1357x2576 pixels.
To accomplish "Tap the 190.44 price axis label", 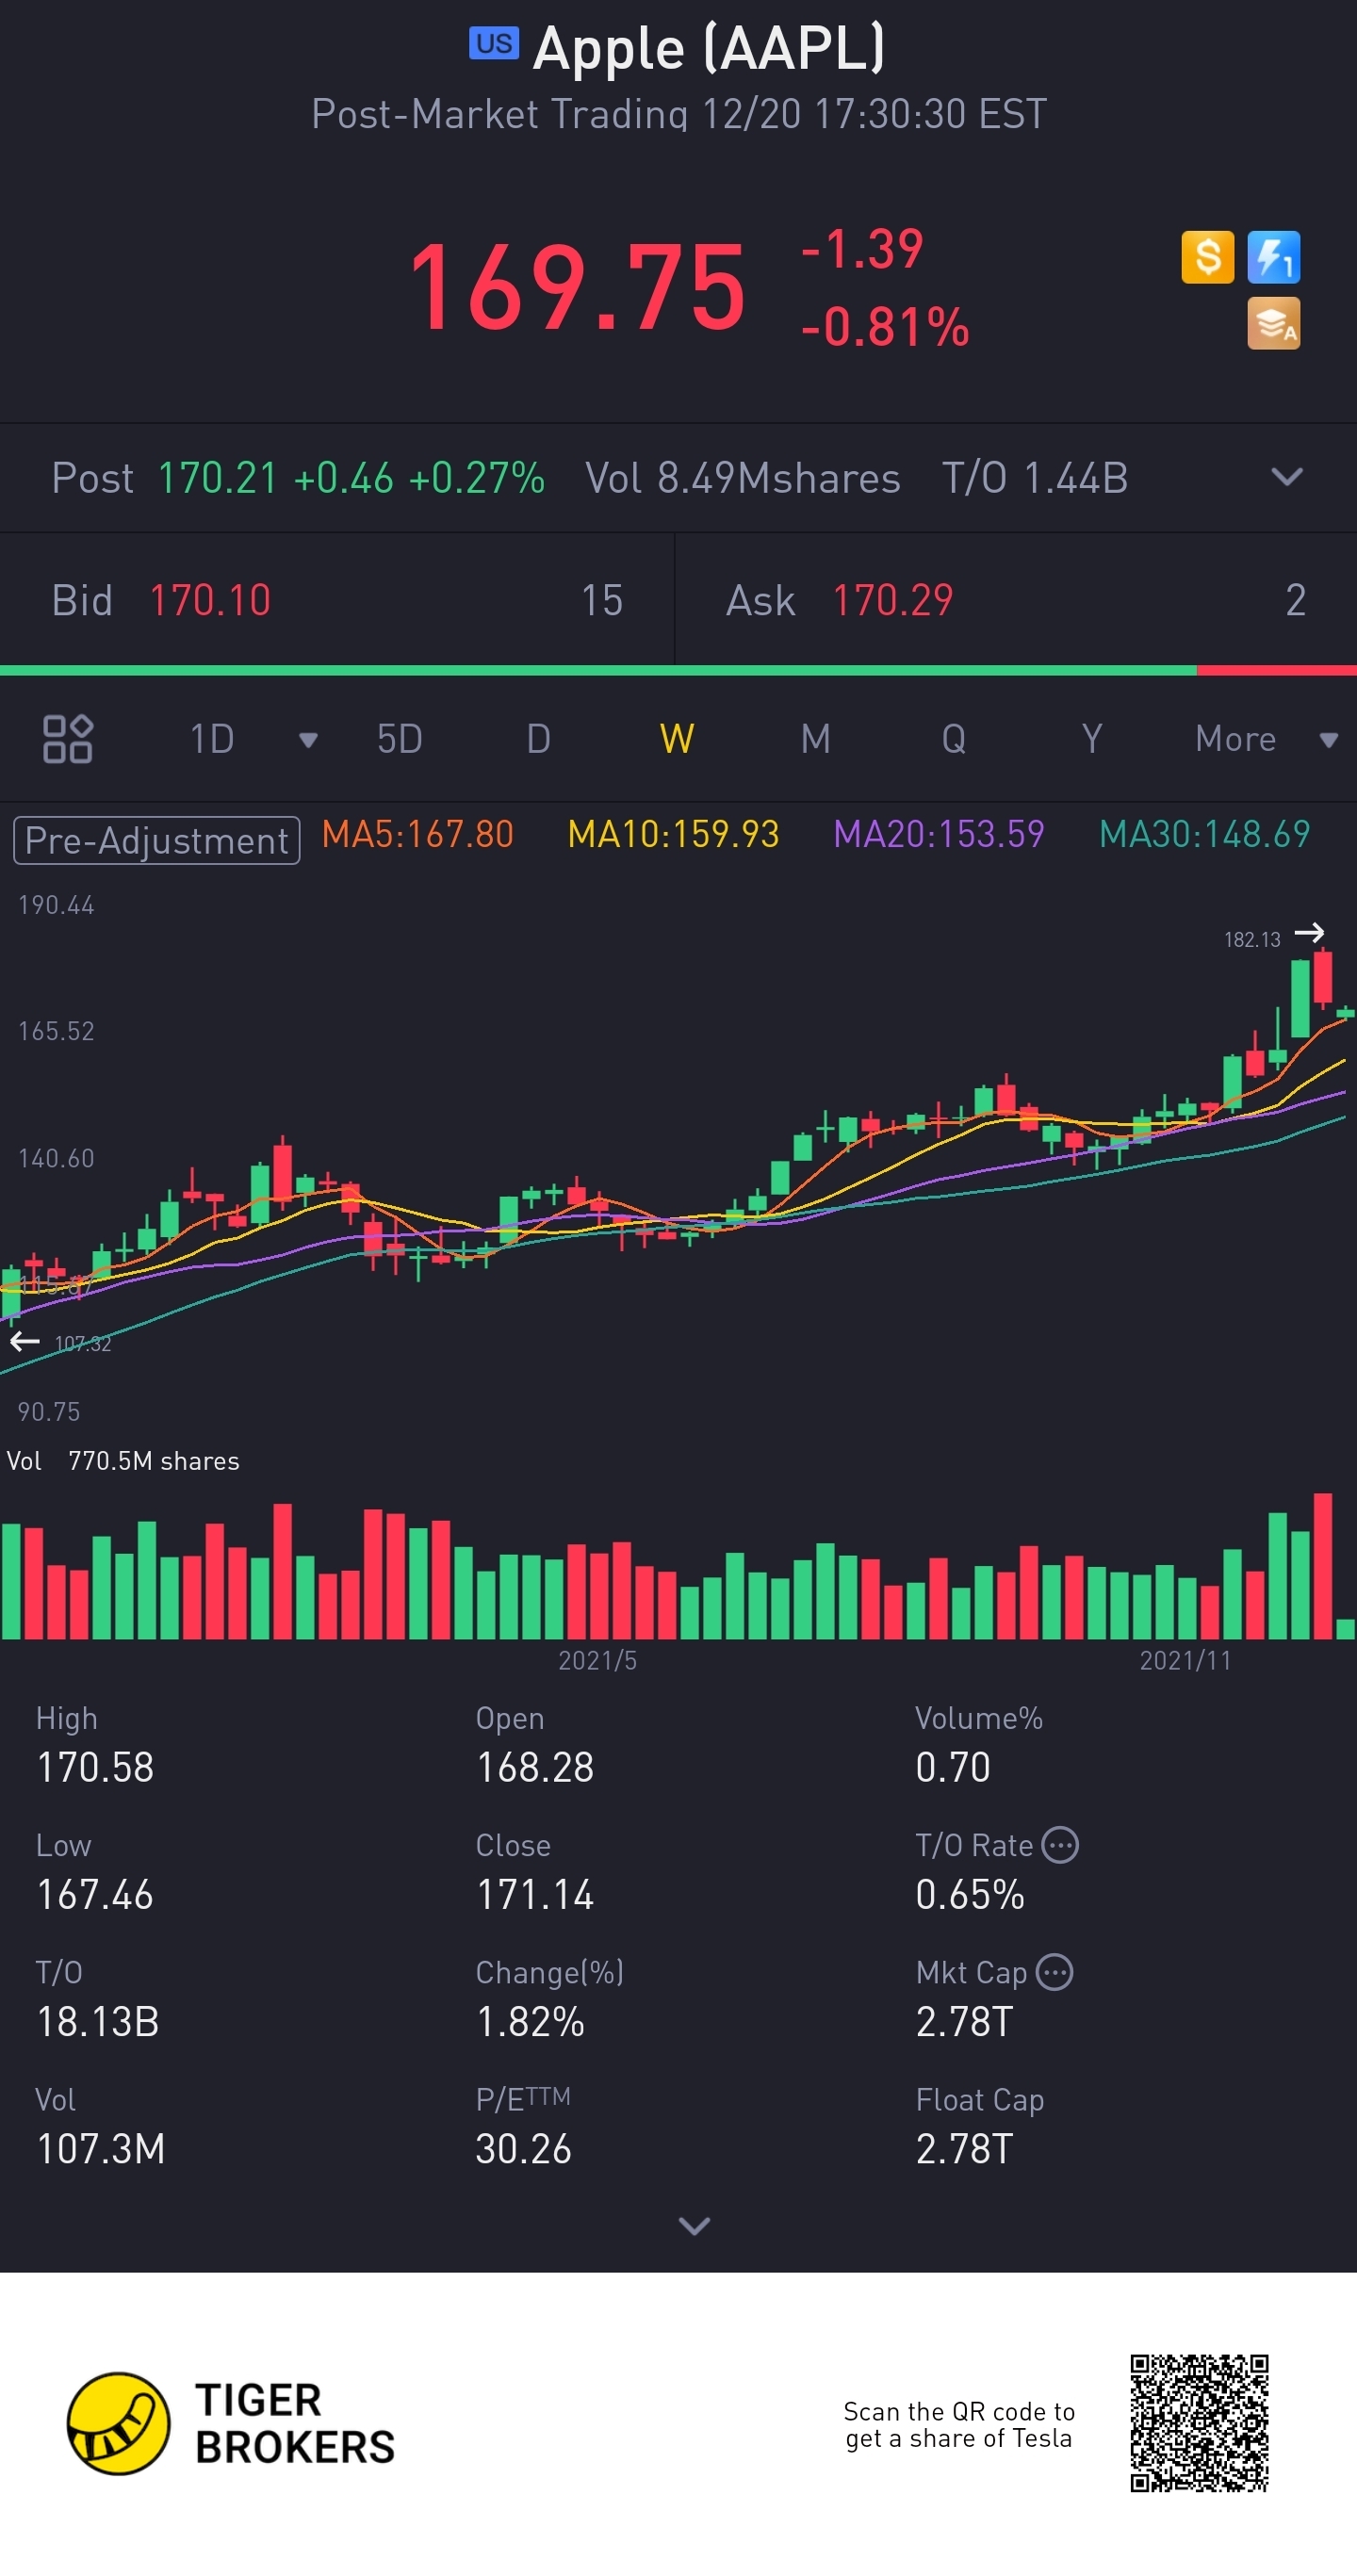I will pos(56,906).
